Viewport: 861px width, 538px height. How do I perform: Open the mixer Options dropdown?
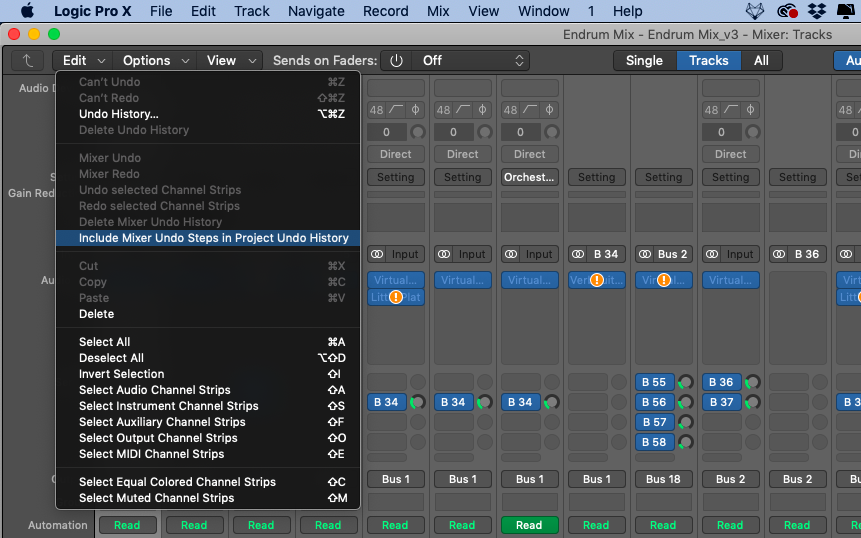click(x=156, y=60)
